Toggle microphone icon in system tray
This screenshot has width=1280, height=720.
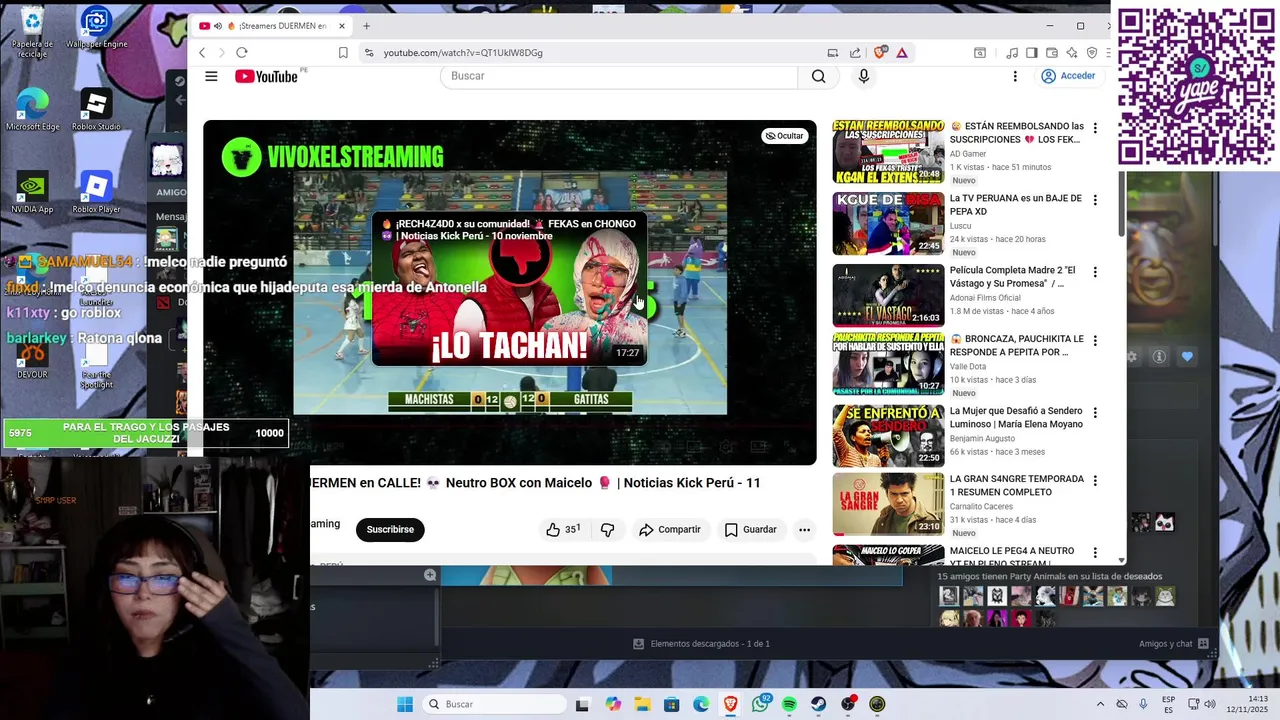pyautogui.click(x=1143, y=704)
